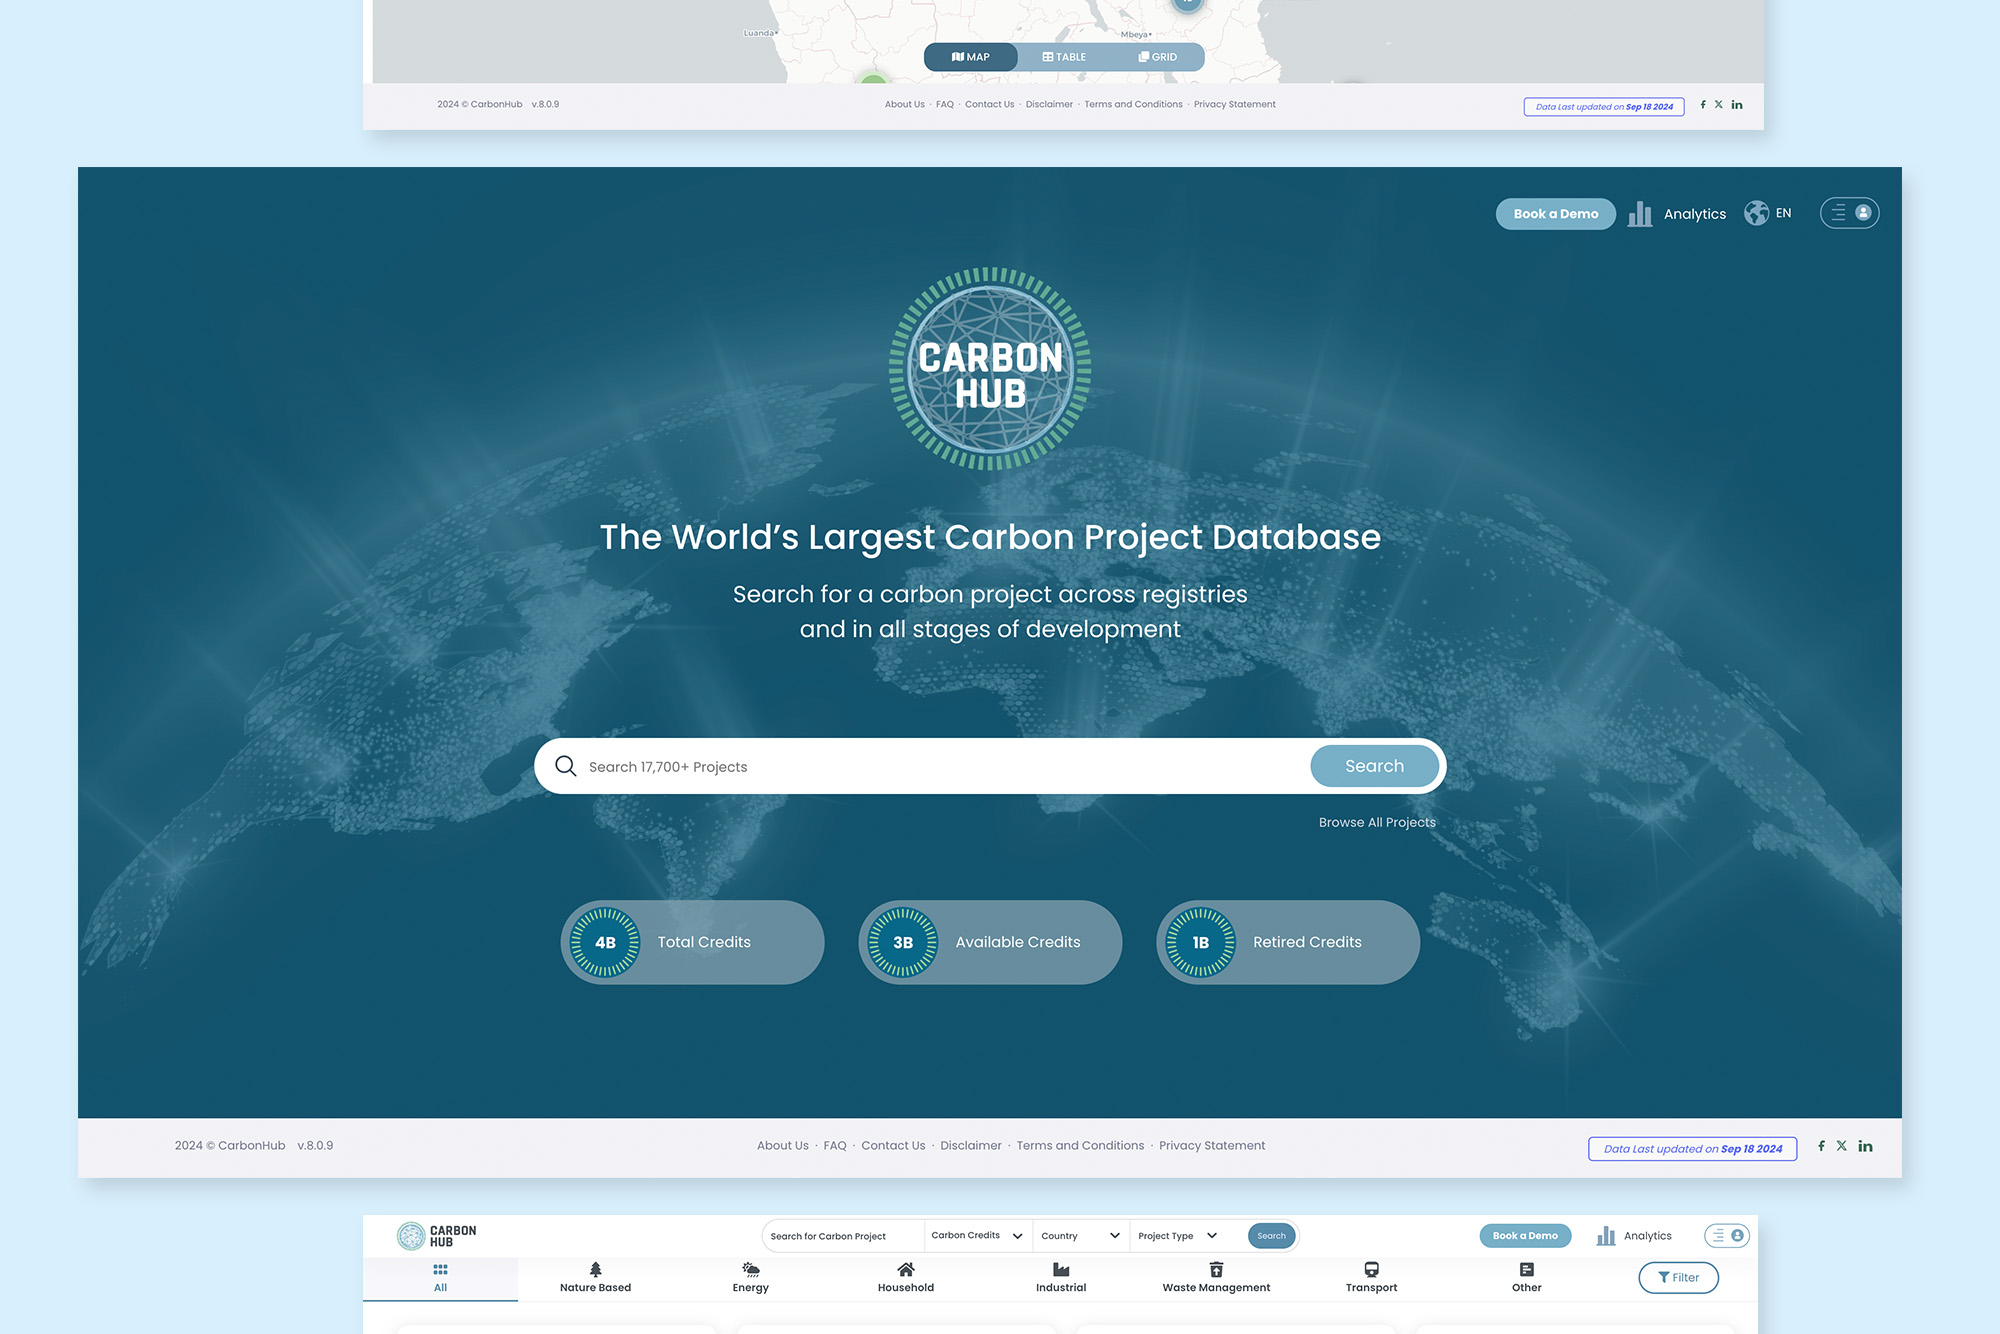Switch to GRID view in top window
2000x1334 pixels.
(x=1157, y=57)
